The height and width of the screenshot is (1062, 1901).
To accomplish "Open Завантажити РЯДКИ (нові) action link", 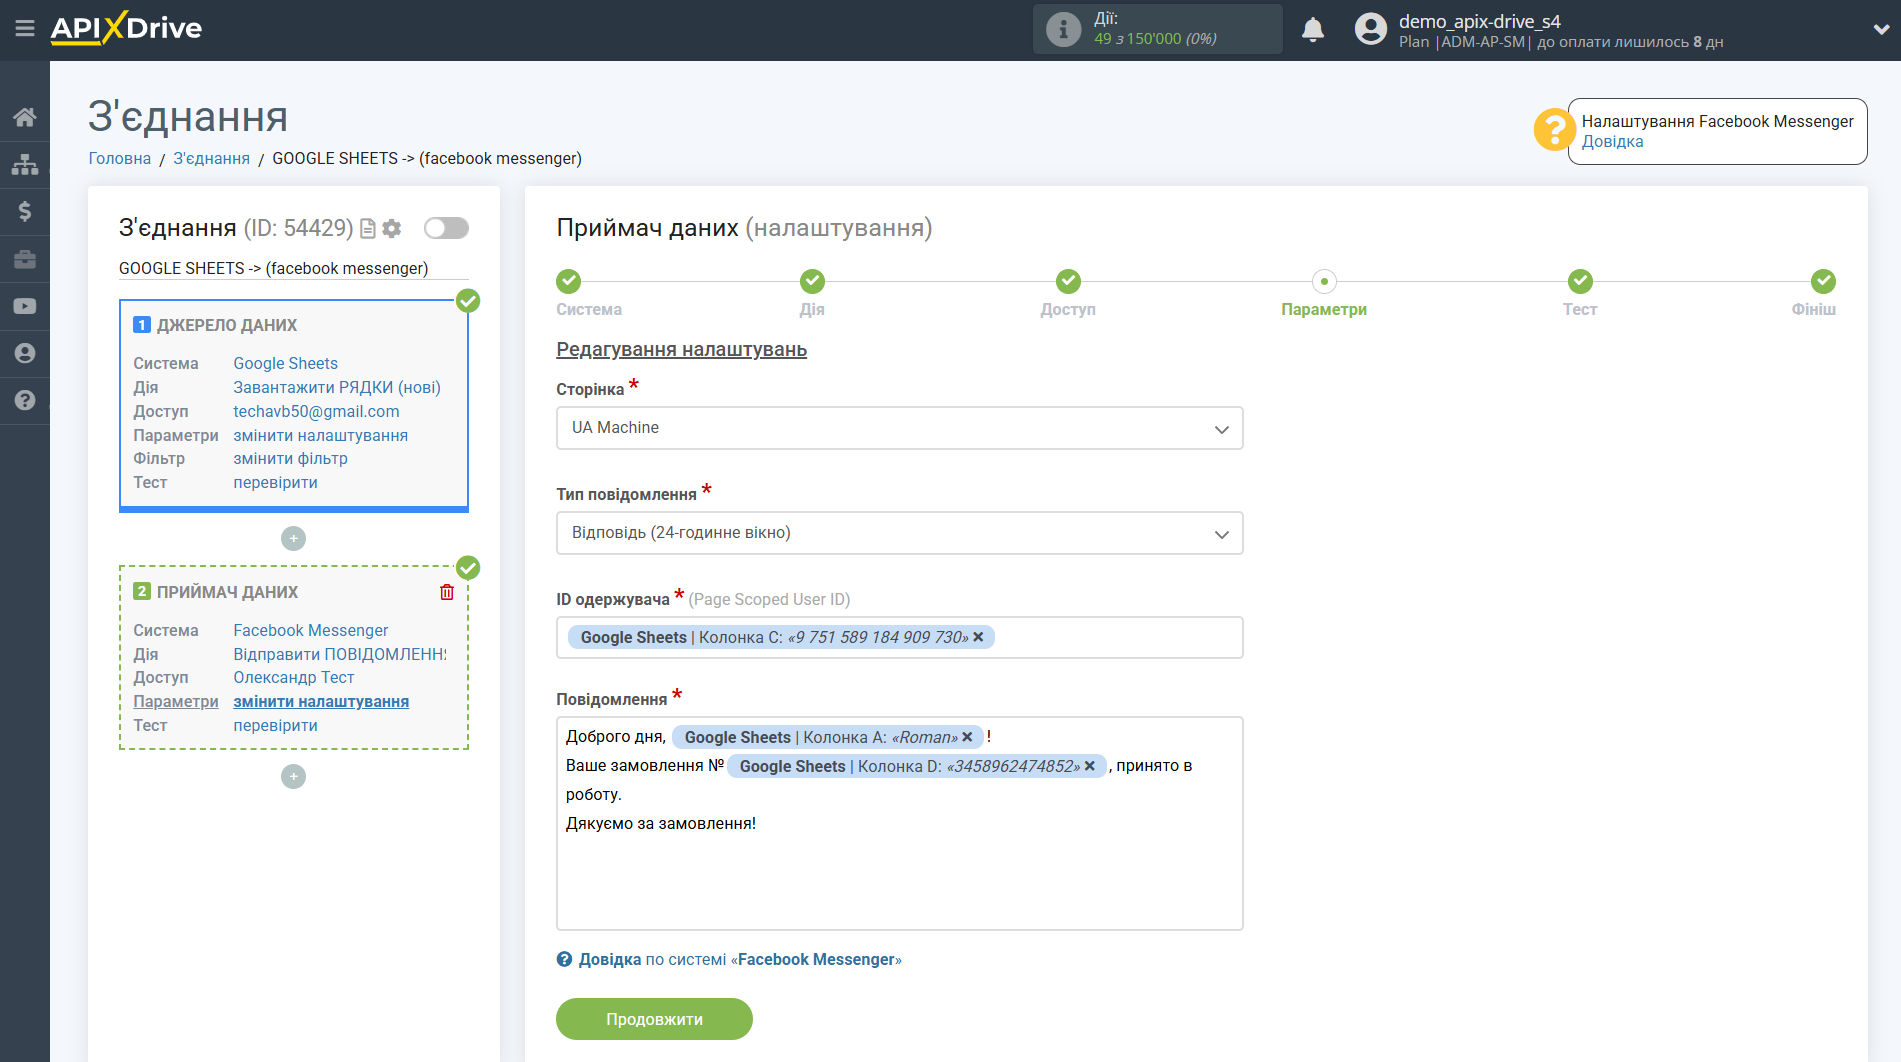I will click(337, 387).
